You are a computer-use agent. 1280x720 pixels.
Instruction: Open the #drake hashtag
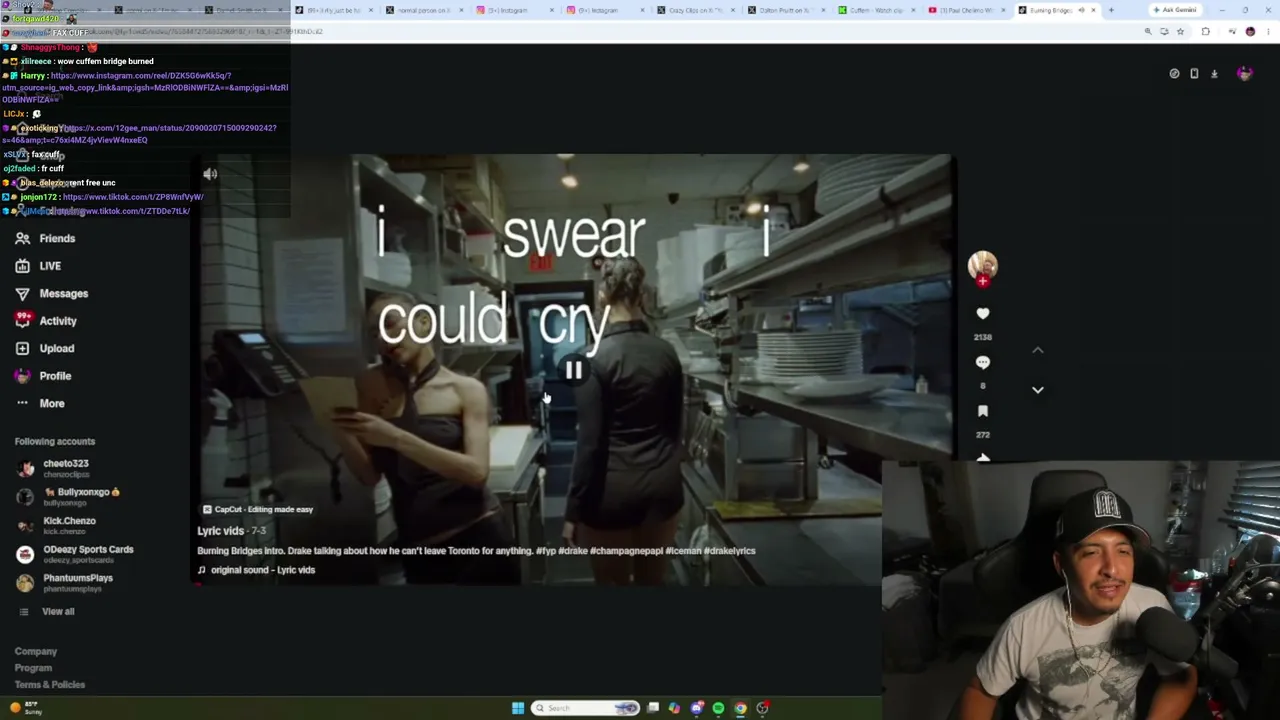tap(573, 551)
